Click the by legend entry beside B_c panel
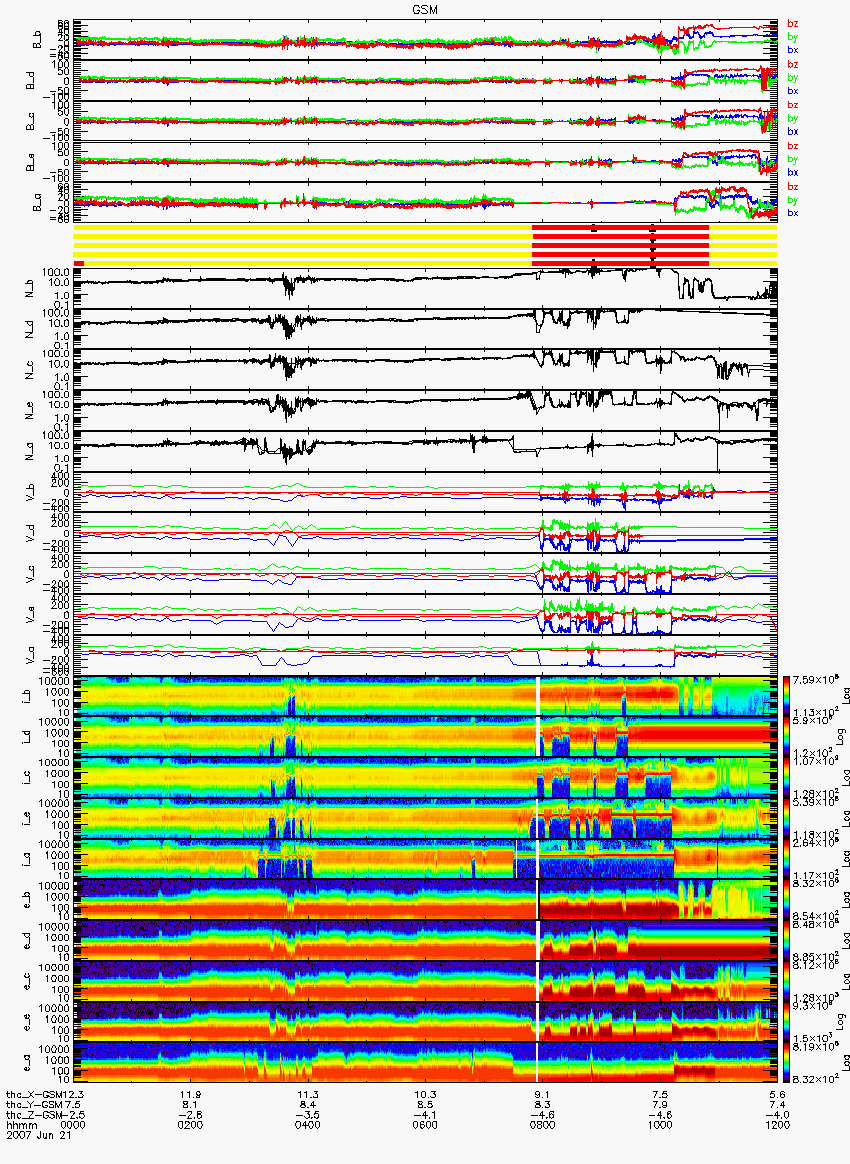 tap(793, 119)
